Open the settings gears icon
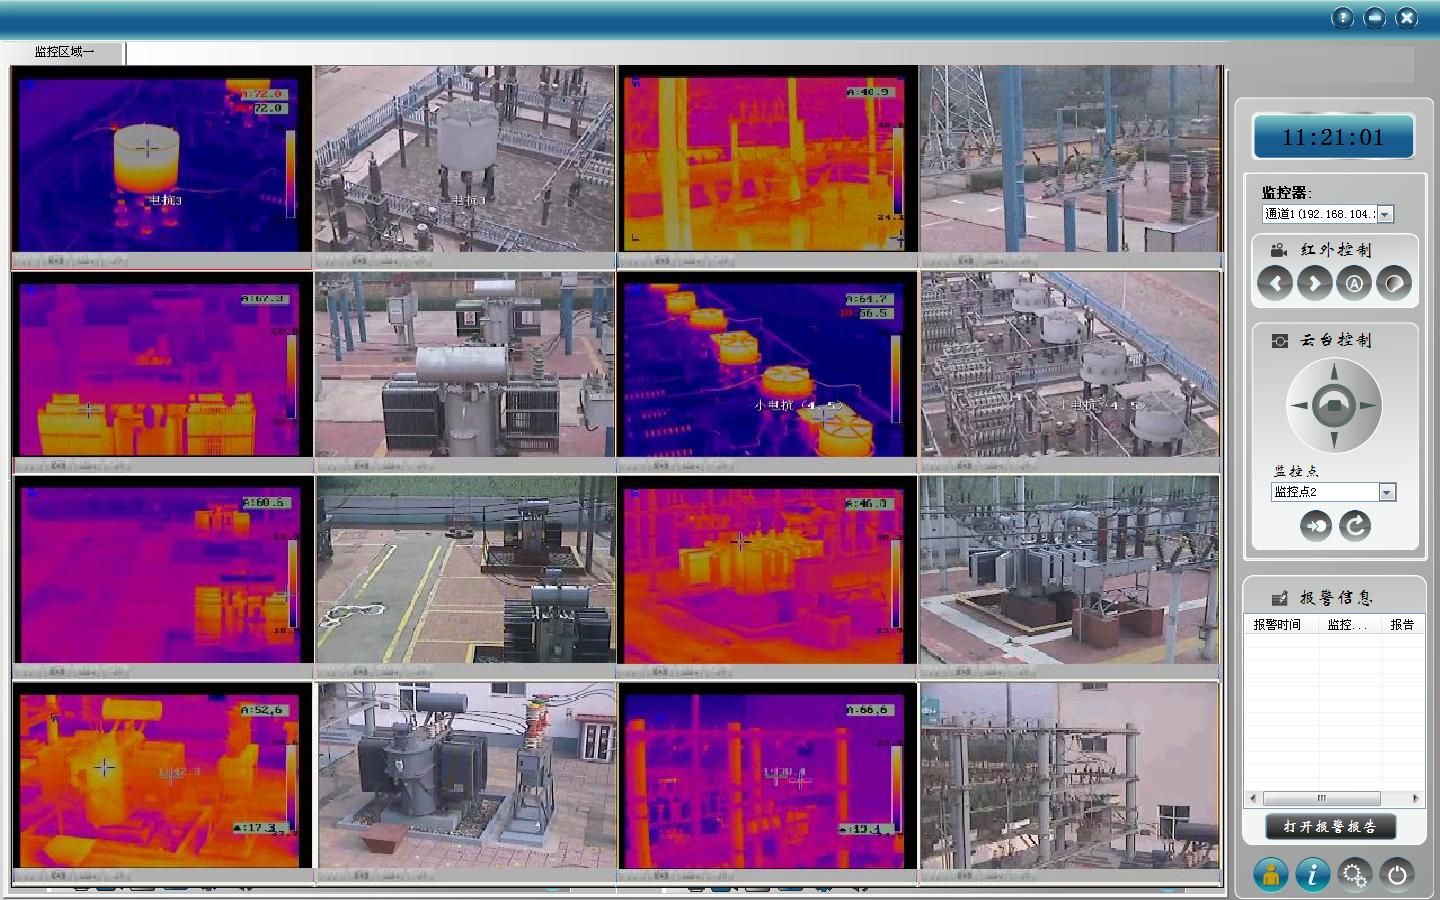 click(1354, 875)
